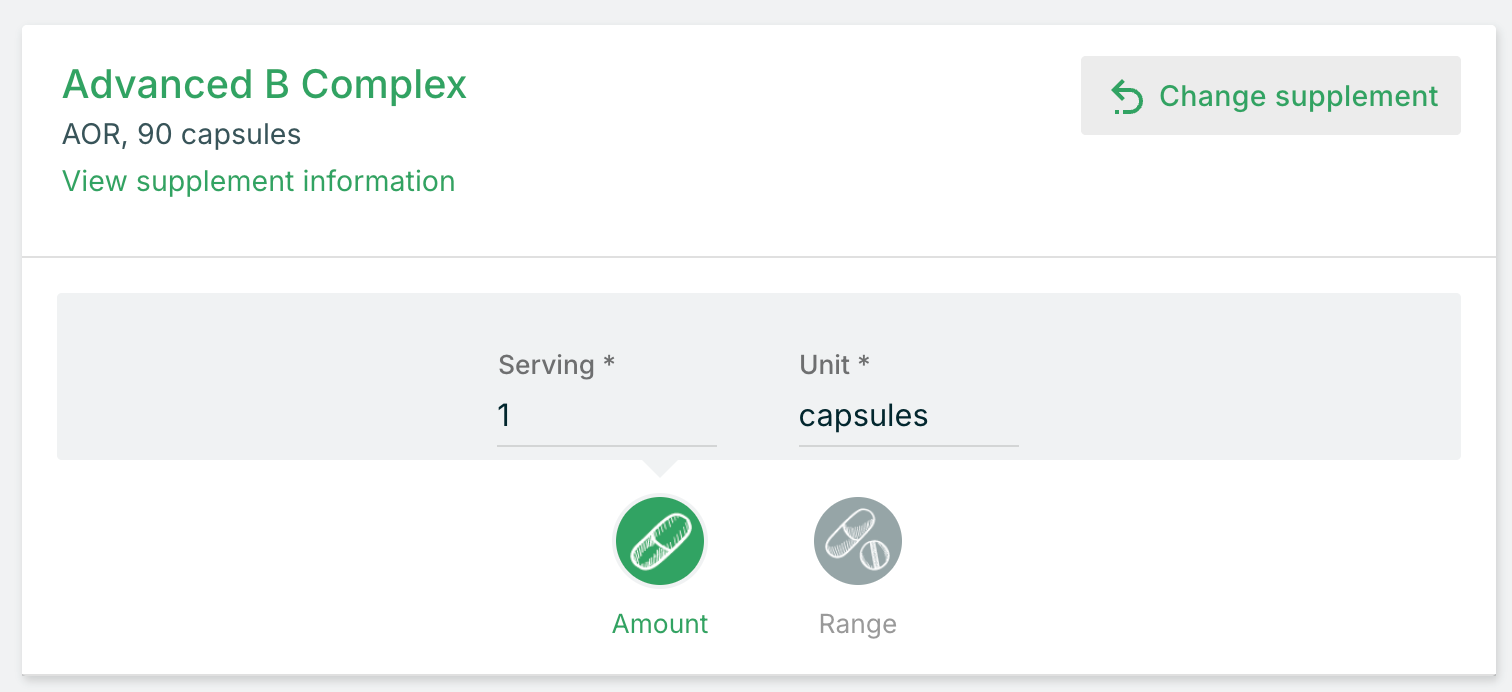Viewport: 1512px width, 692px height.
Task: Click the AOR, 90 capsules subtitle
Action: click(182, 134)
